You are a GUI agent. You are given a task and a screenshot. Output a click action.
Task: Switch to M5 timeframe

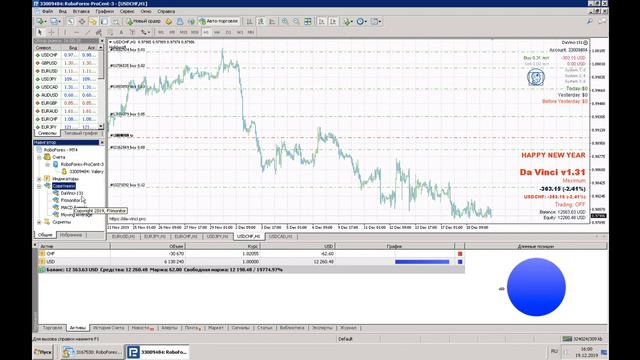tap(172, 32)
